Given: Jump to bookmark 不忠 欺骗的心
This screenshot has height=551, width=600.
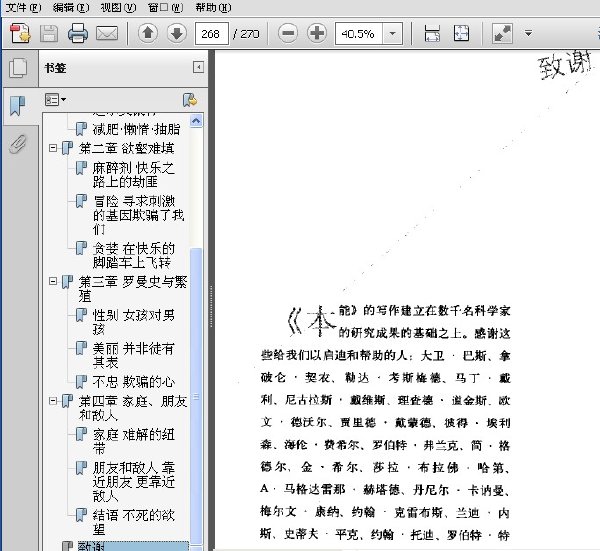Looking at the screenshot, I should [x=134, y=381].
